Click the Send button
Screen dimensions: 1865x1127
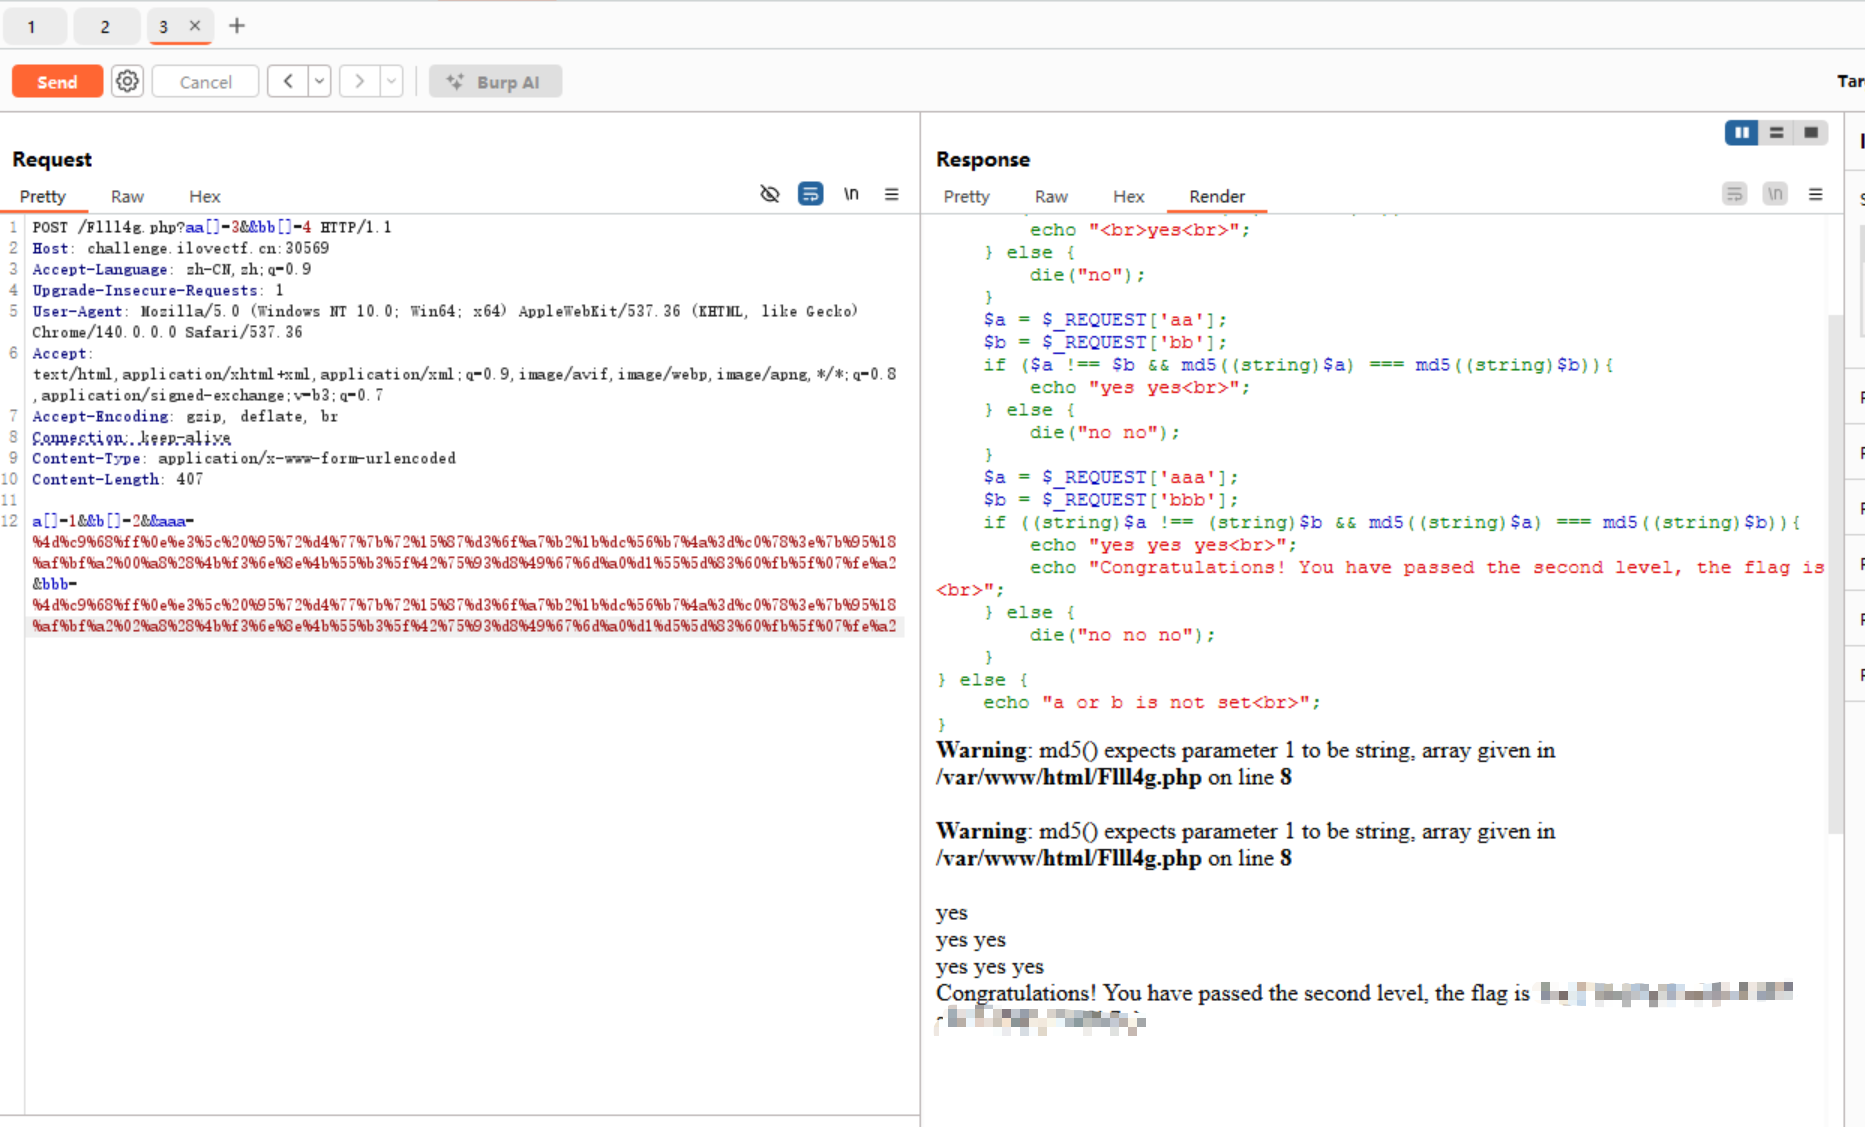click(x=57, y=82)
